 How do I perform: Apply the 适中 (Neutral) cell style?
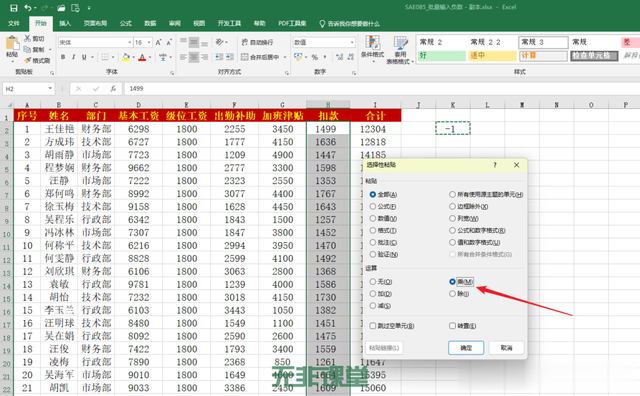492,56
